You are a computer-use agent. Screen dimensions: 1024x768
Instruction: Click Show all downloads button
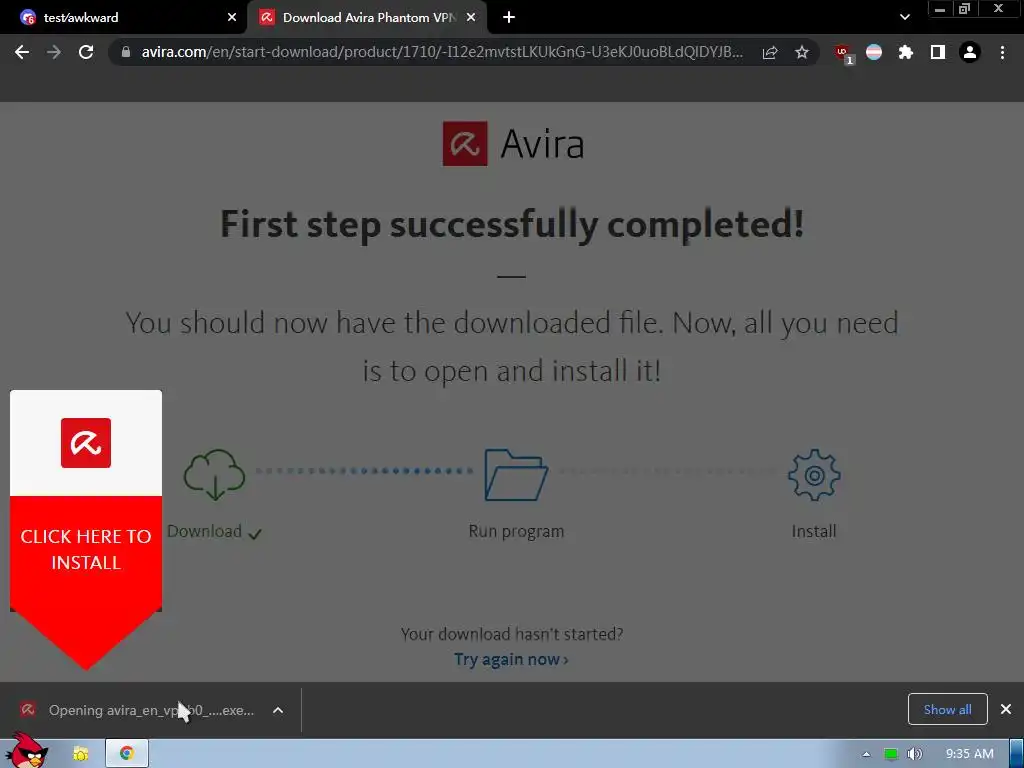[948, 709]
